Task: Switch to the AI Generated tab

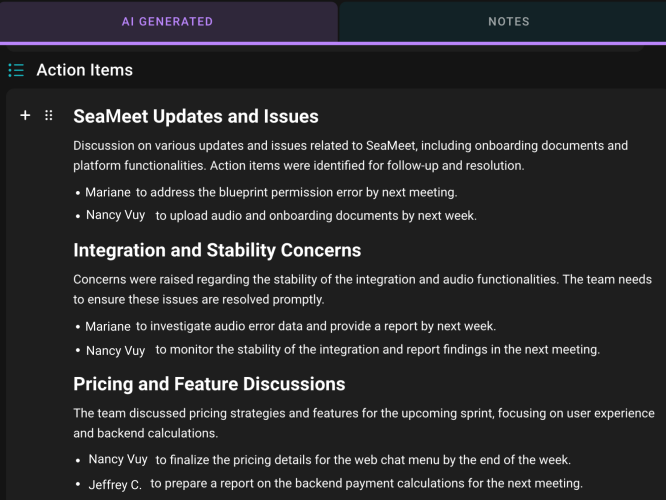Action: (167, 21)
